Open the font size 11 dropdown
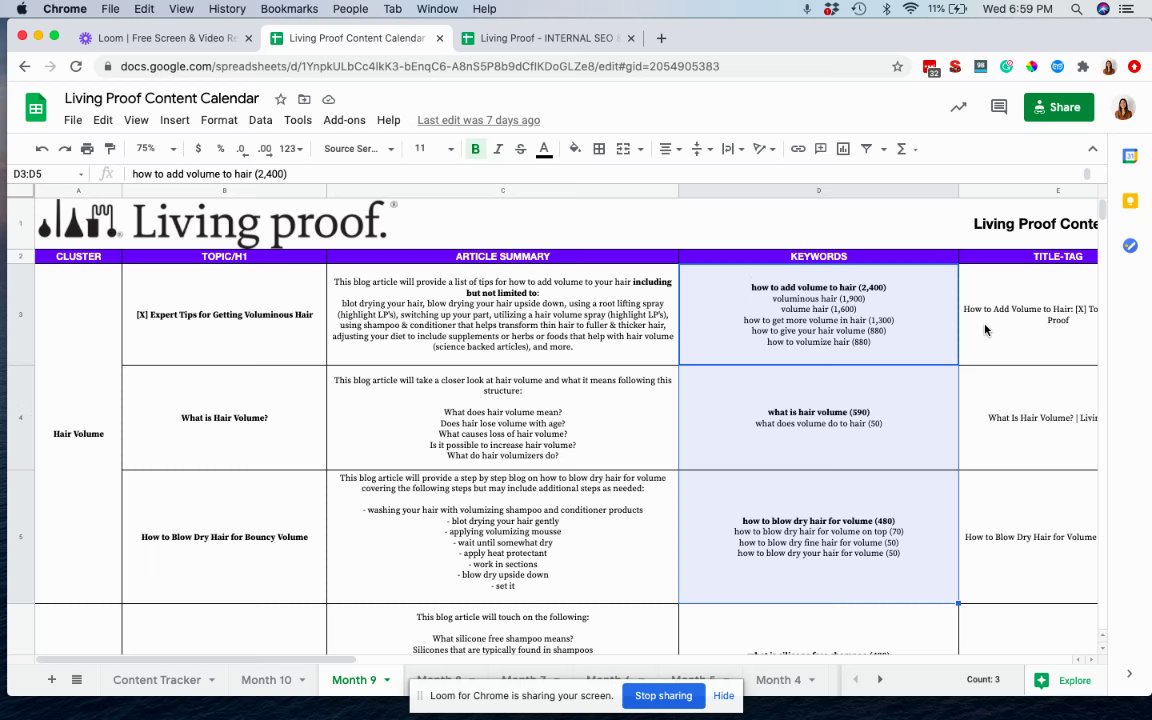The image size is (1152, 720). (x=433, y=149)
